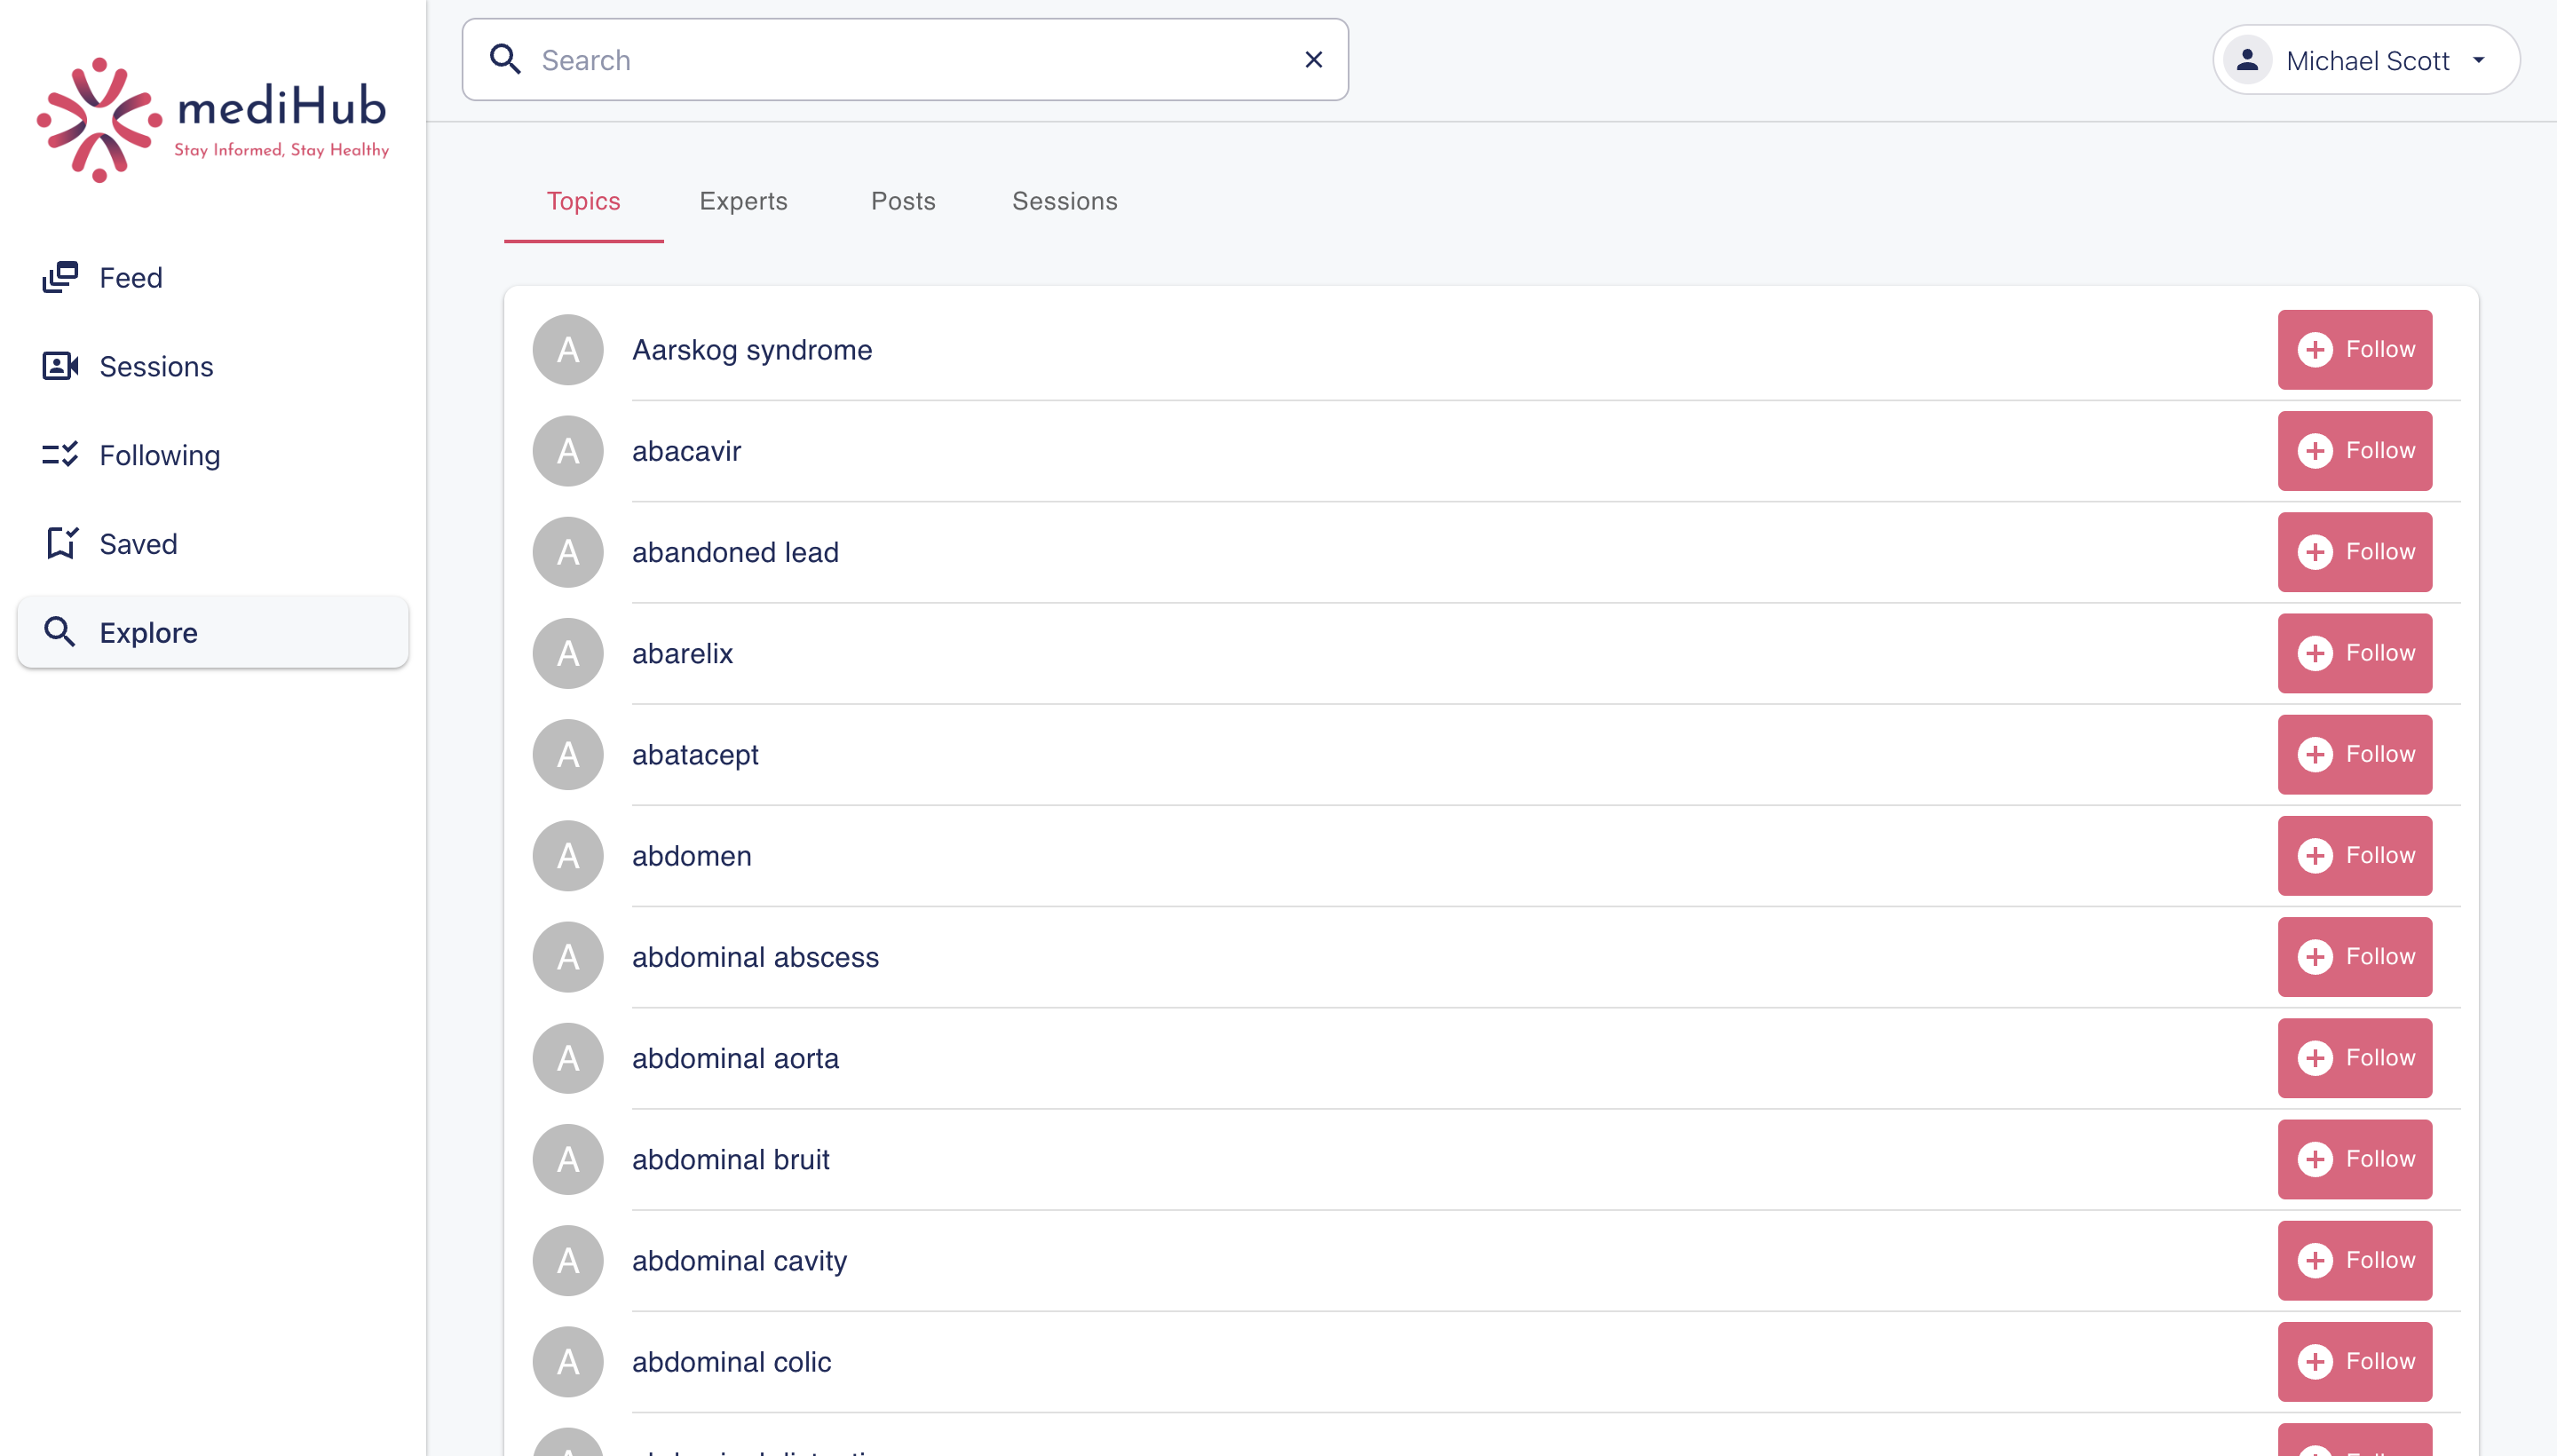Image resolution: width=2557 pixels, height=1456 pixels.
Task: Click the mediHub logo
Action: [x=212, y=120]
